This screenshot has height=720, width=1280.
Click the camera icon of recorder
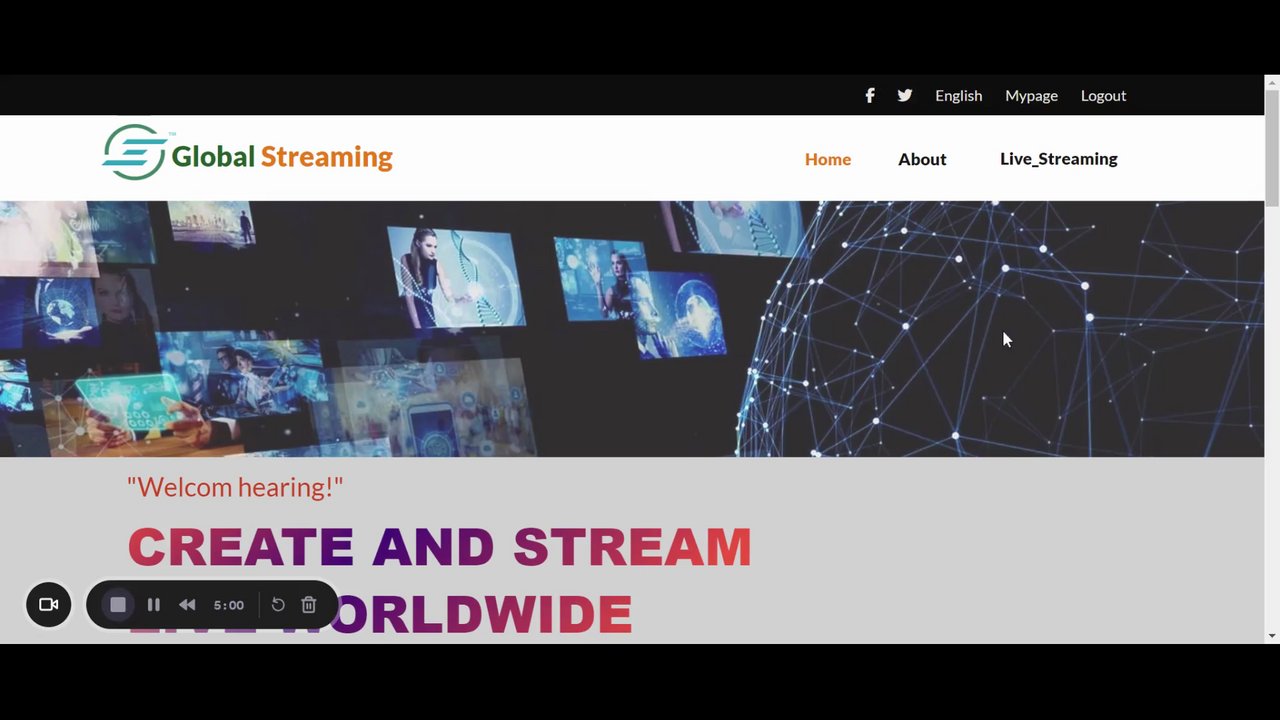48,604
